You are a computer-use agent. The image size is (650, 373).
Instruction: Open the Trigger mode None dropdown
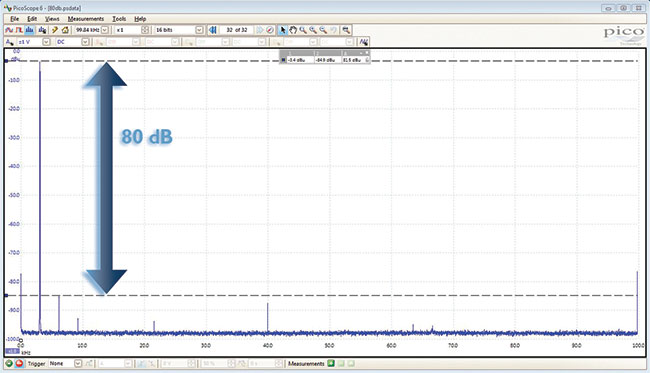tap(78, 364)
